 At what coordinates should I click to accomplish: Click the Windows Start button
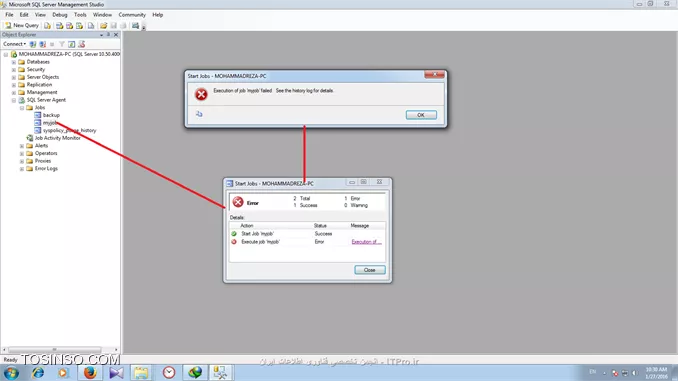click(x=11, y=373)
